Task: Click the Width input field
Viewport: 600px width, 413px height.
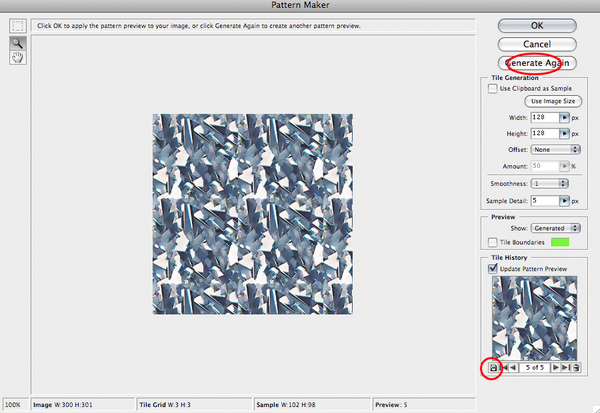Action: (545, 118)
